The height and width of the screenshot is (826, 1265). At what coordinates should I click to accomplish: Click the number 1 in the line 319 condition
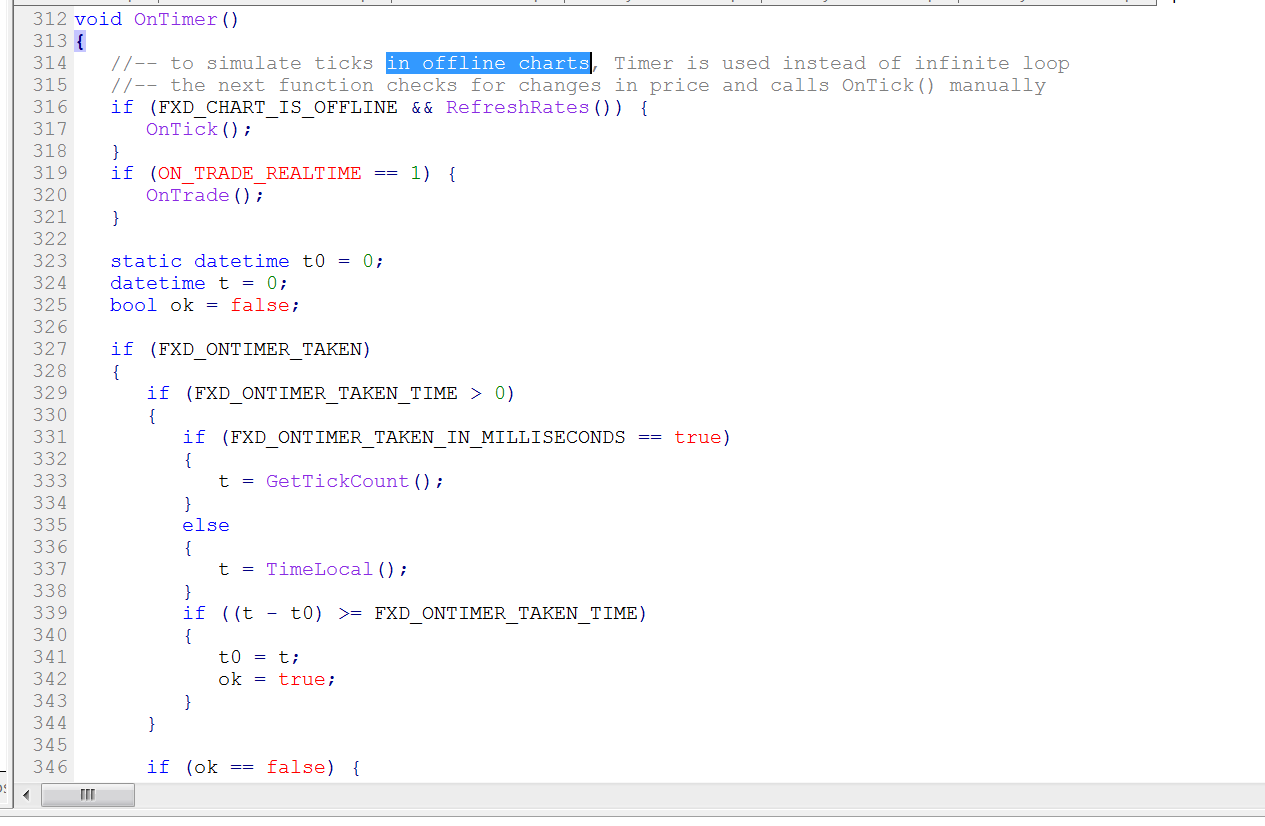416,173
